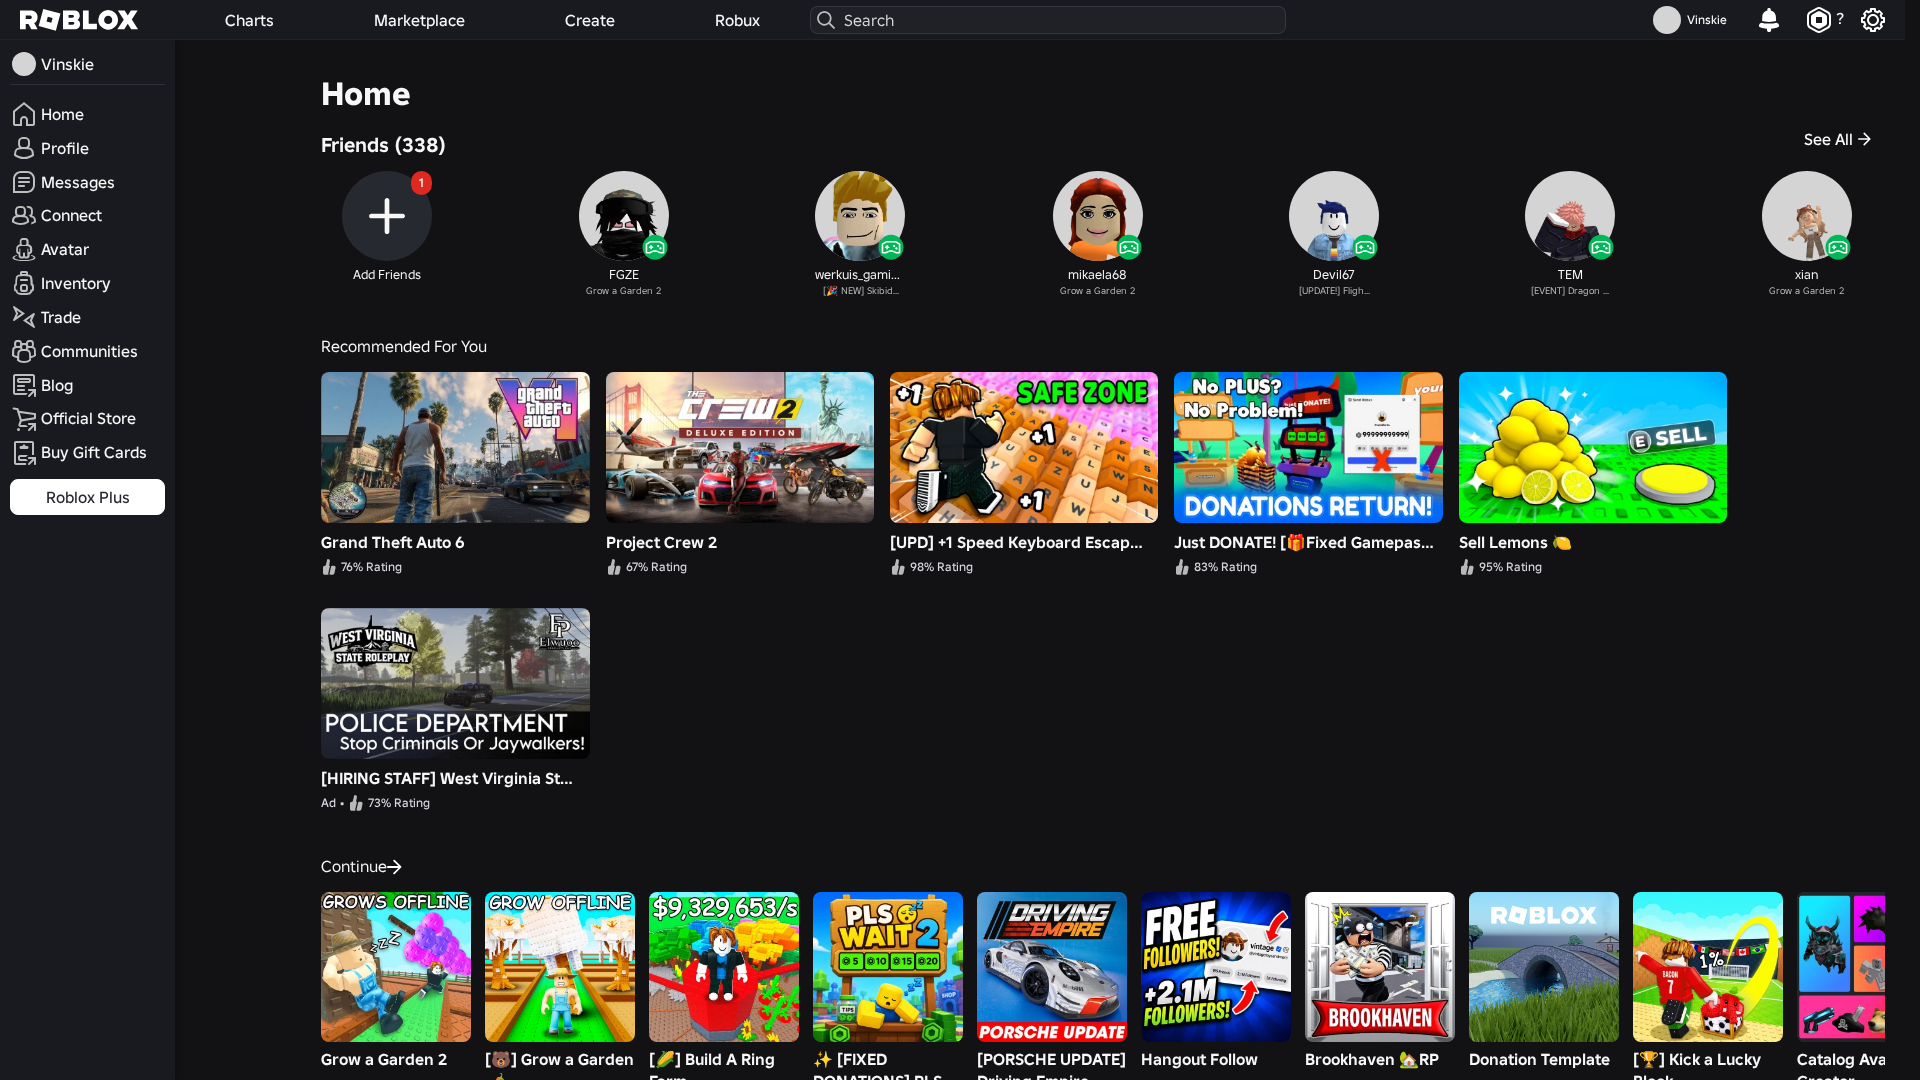Click Project Crew 2 title text

click(x=661, y=542)
